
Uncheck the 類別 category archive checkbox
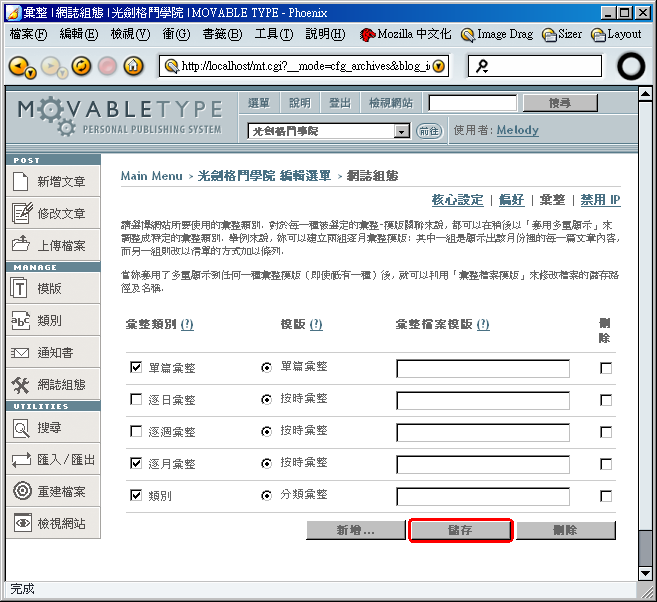[136, 495]
